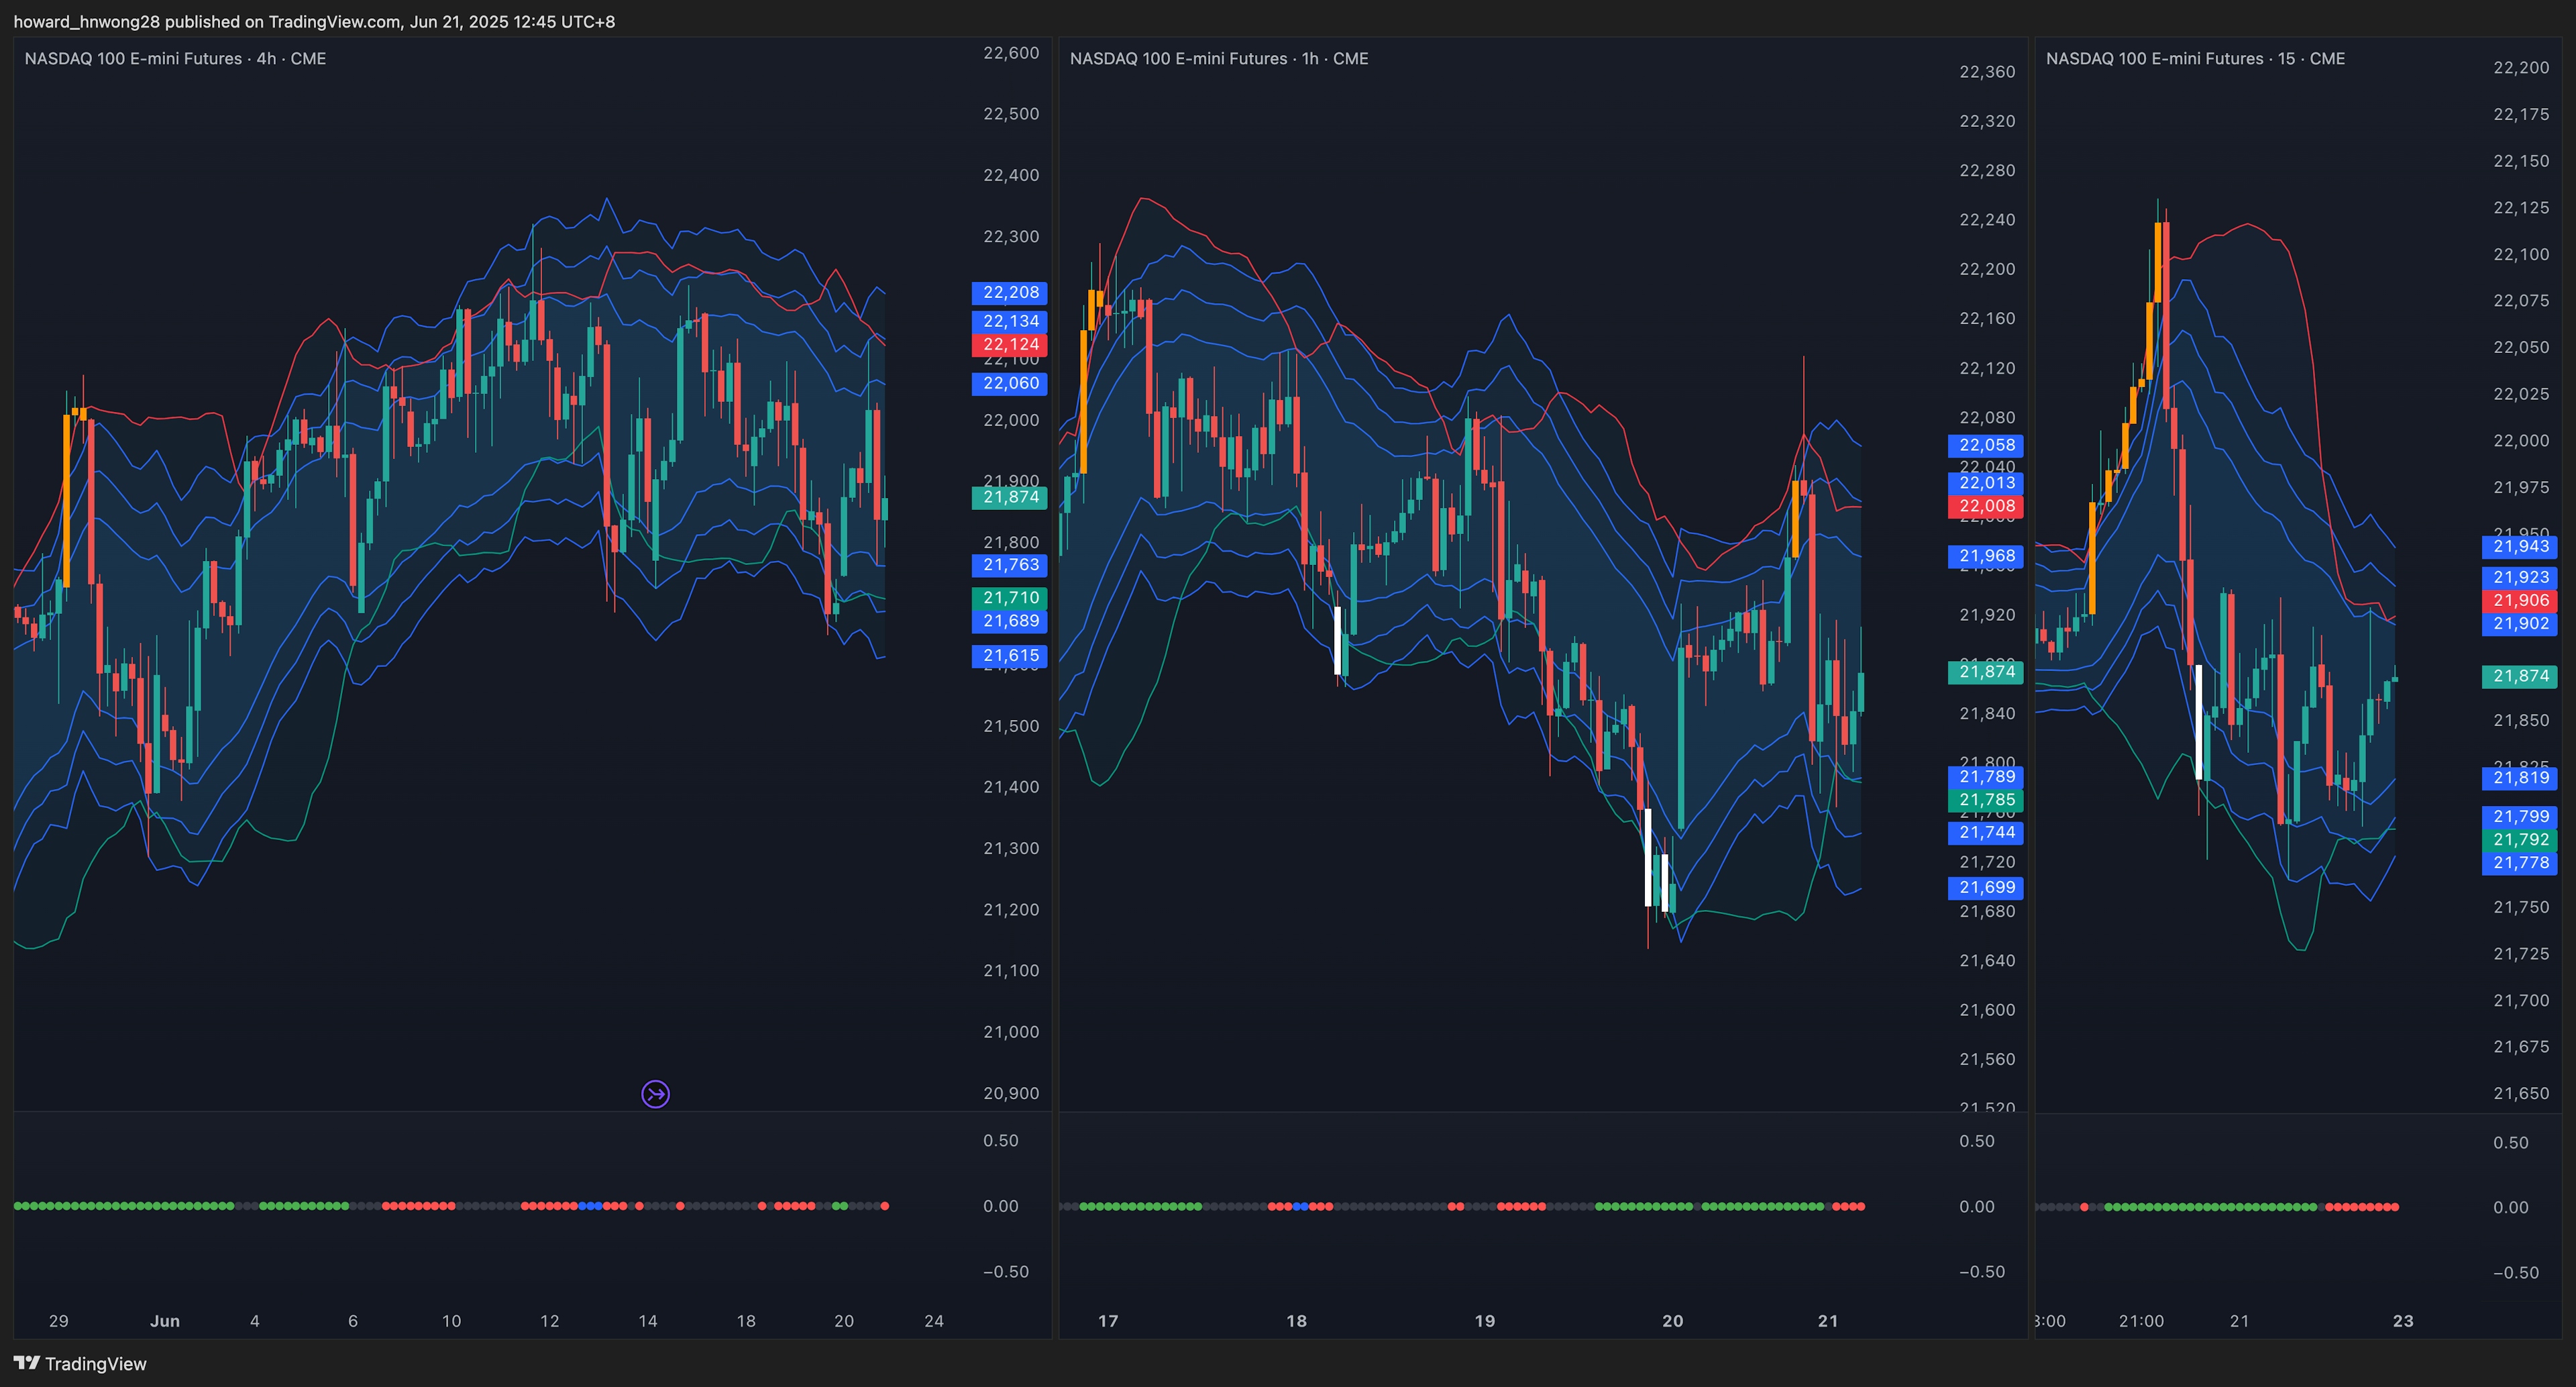Select the blue 21,615 lower band label

pyautogui.click(x=1010, y=656)
